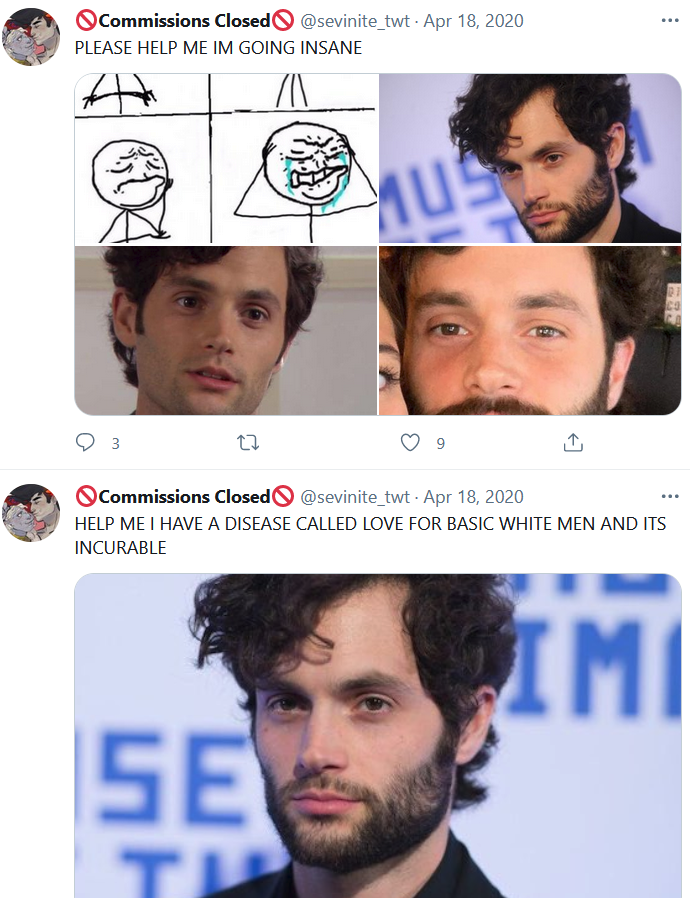The height and width of the screenshot is (898, 690).
Task: Click the @sevinite_twt handle in first tweet
Action: 355,21
